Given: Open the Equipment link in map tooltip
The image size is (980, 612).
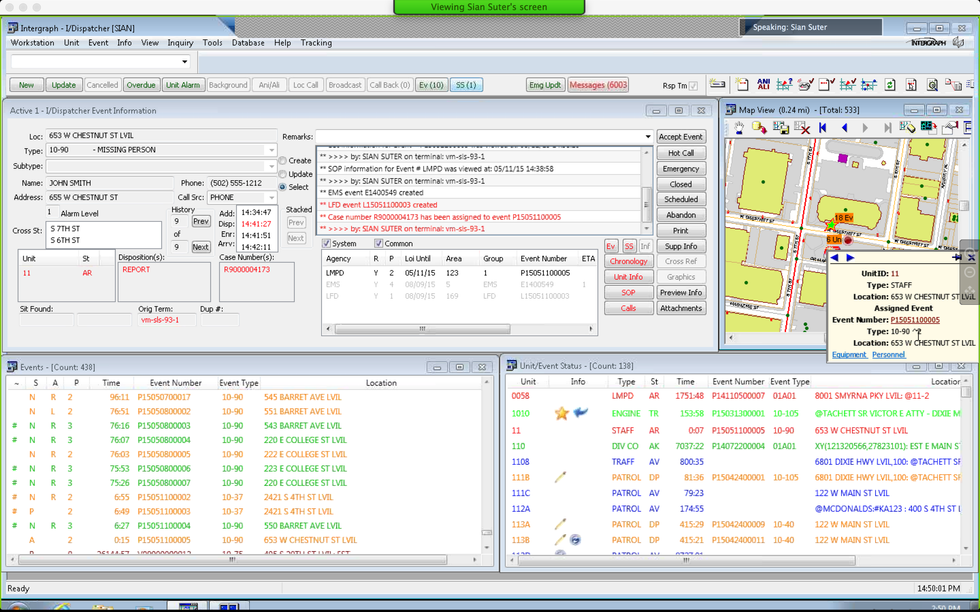Looking at the screenshot, I should coord(849,355).
